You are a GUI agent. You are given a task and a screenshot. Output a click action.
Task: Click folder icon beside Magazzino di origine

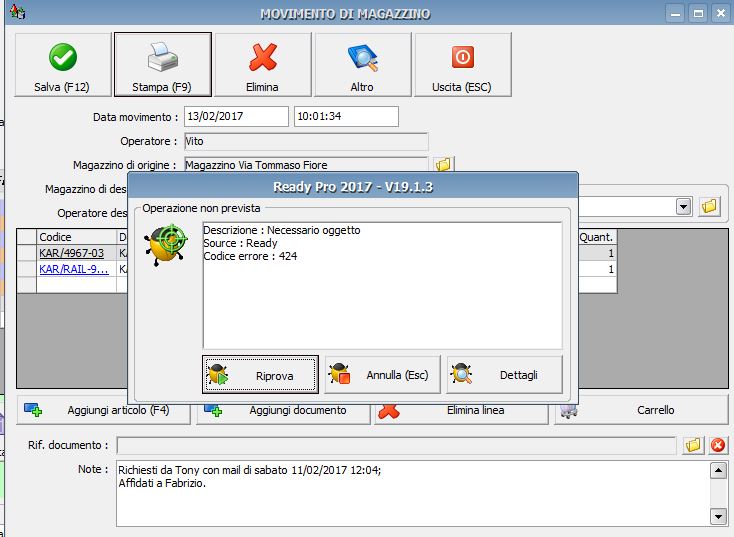pyautogui.click(x=443, y=164)
